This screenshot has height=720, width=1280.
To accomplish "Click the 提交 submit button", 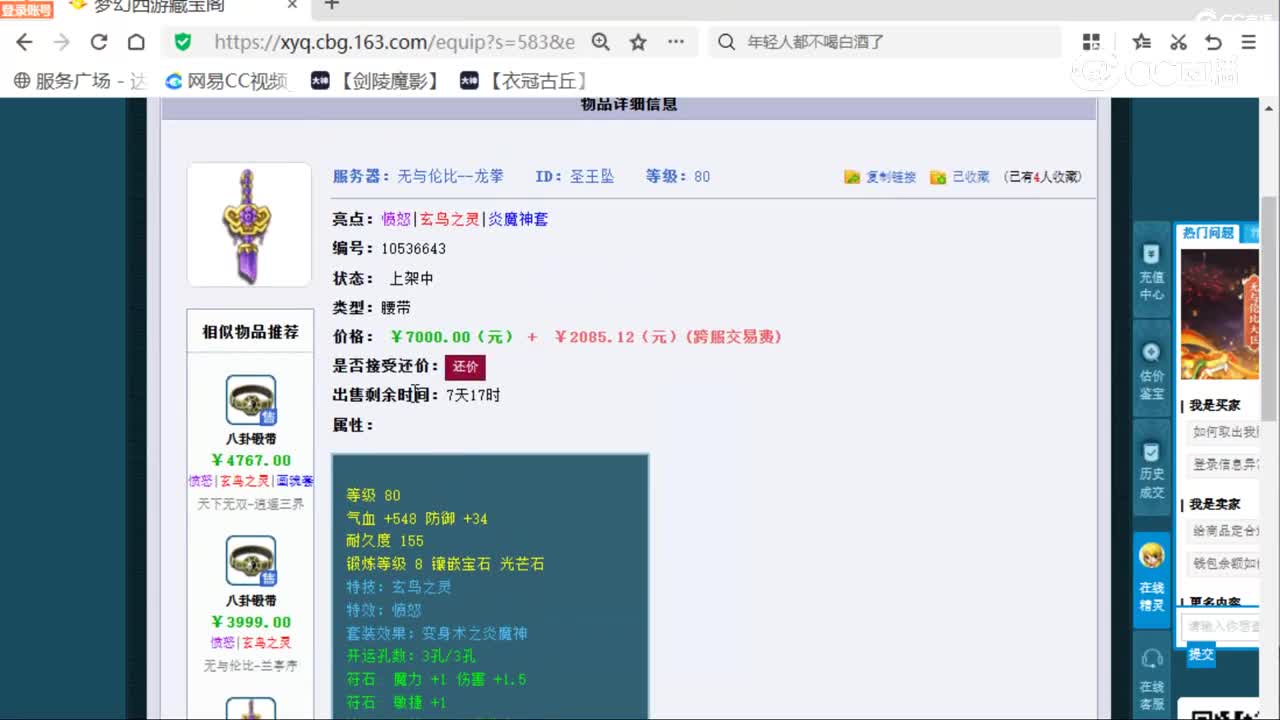I will (x=1201, y=654).
